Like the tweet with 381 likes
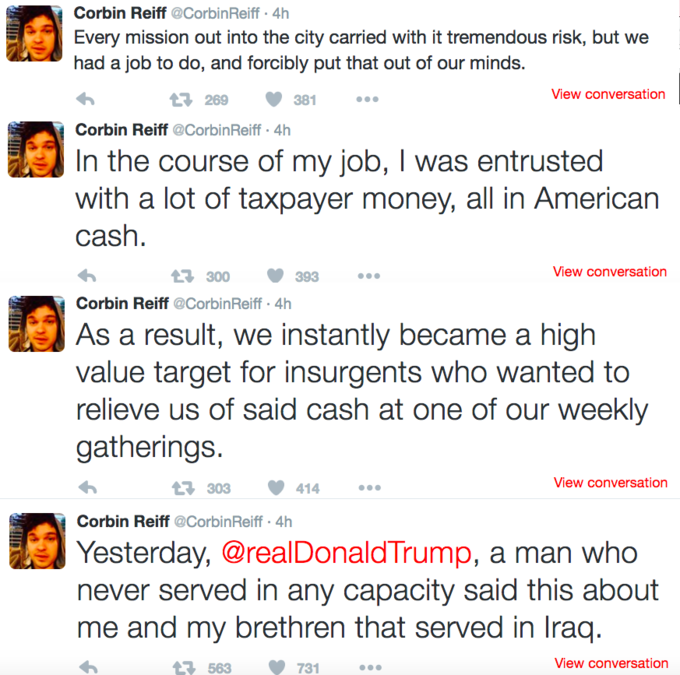This screenshot has width=680, height=675. tap(274, 99)
